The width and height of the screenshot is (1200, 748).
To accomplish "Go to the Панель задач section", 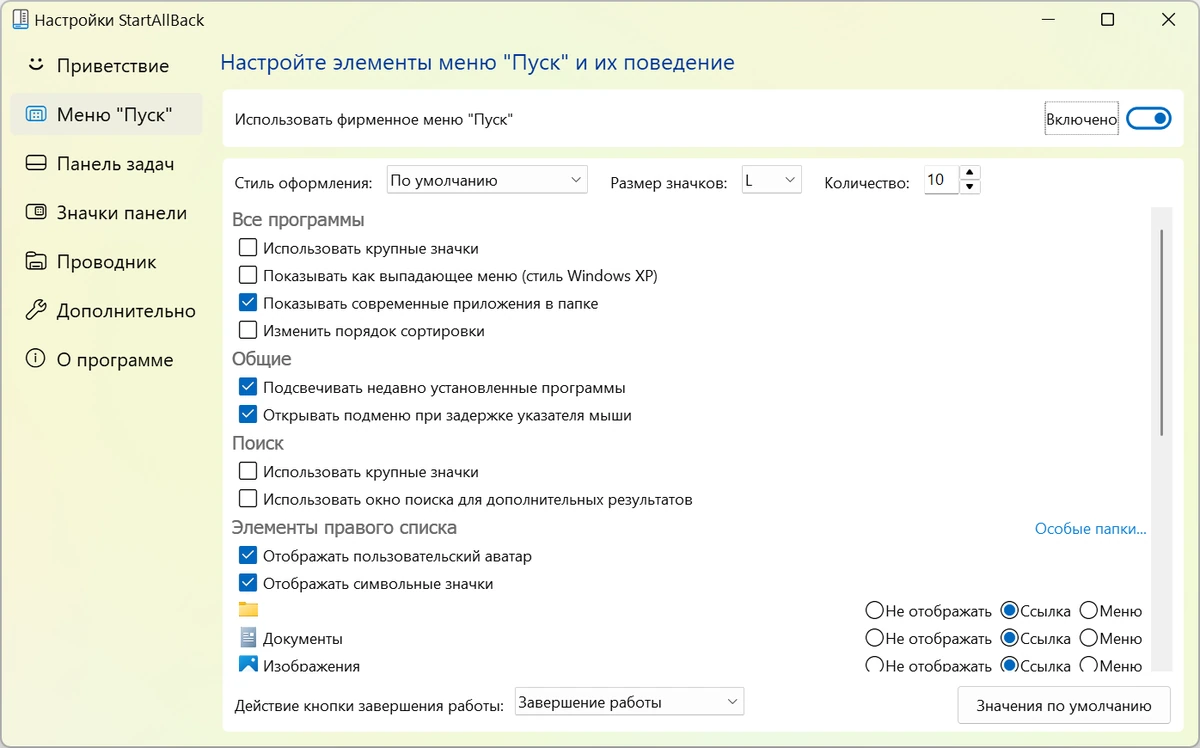I will pyautogui.click(x=106, y=163).
